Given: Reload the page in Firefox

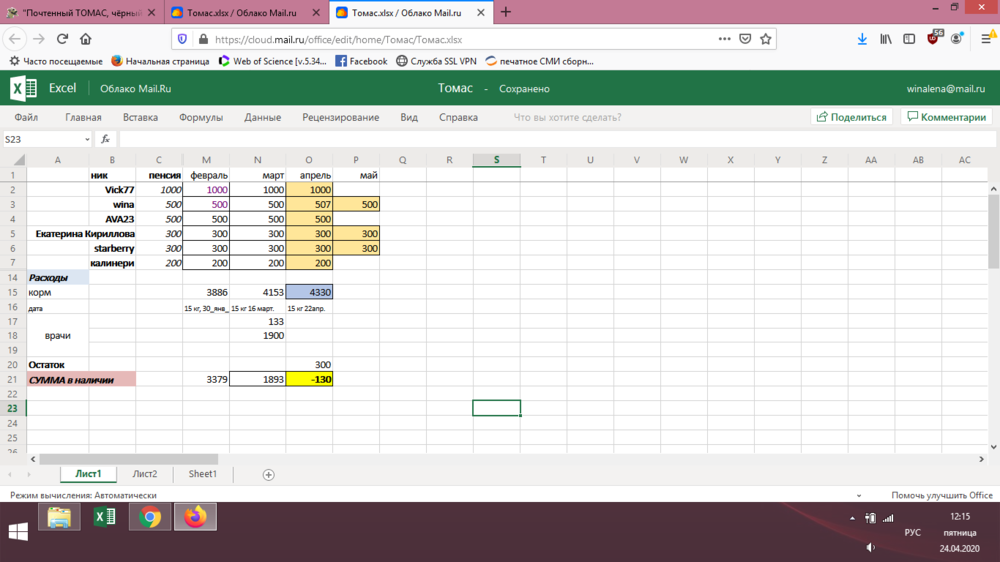Looking at the screenshot, I should (62, 39).
